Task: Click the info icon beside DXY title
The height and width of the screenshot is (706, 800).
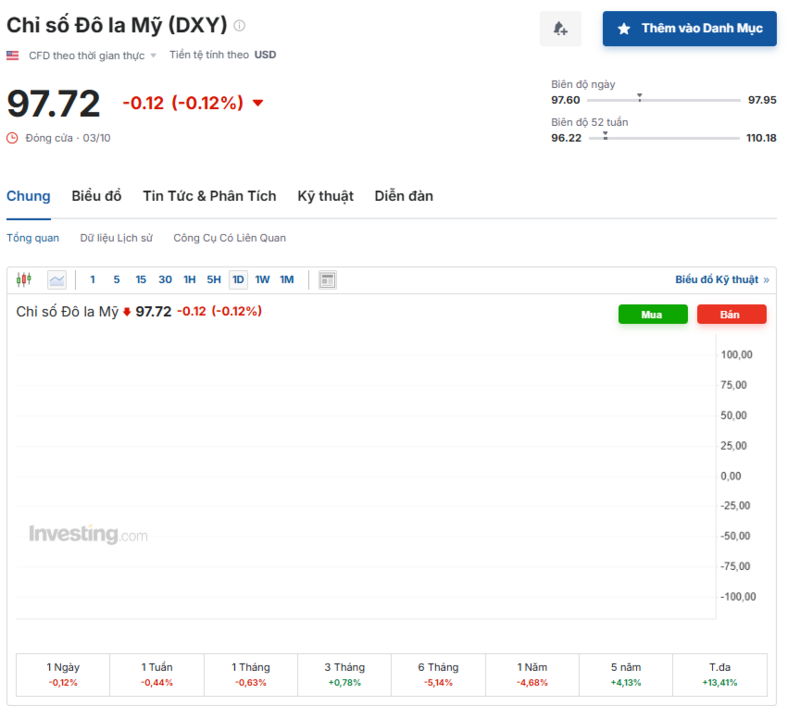Action: 239,25
